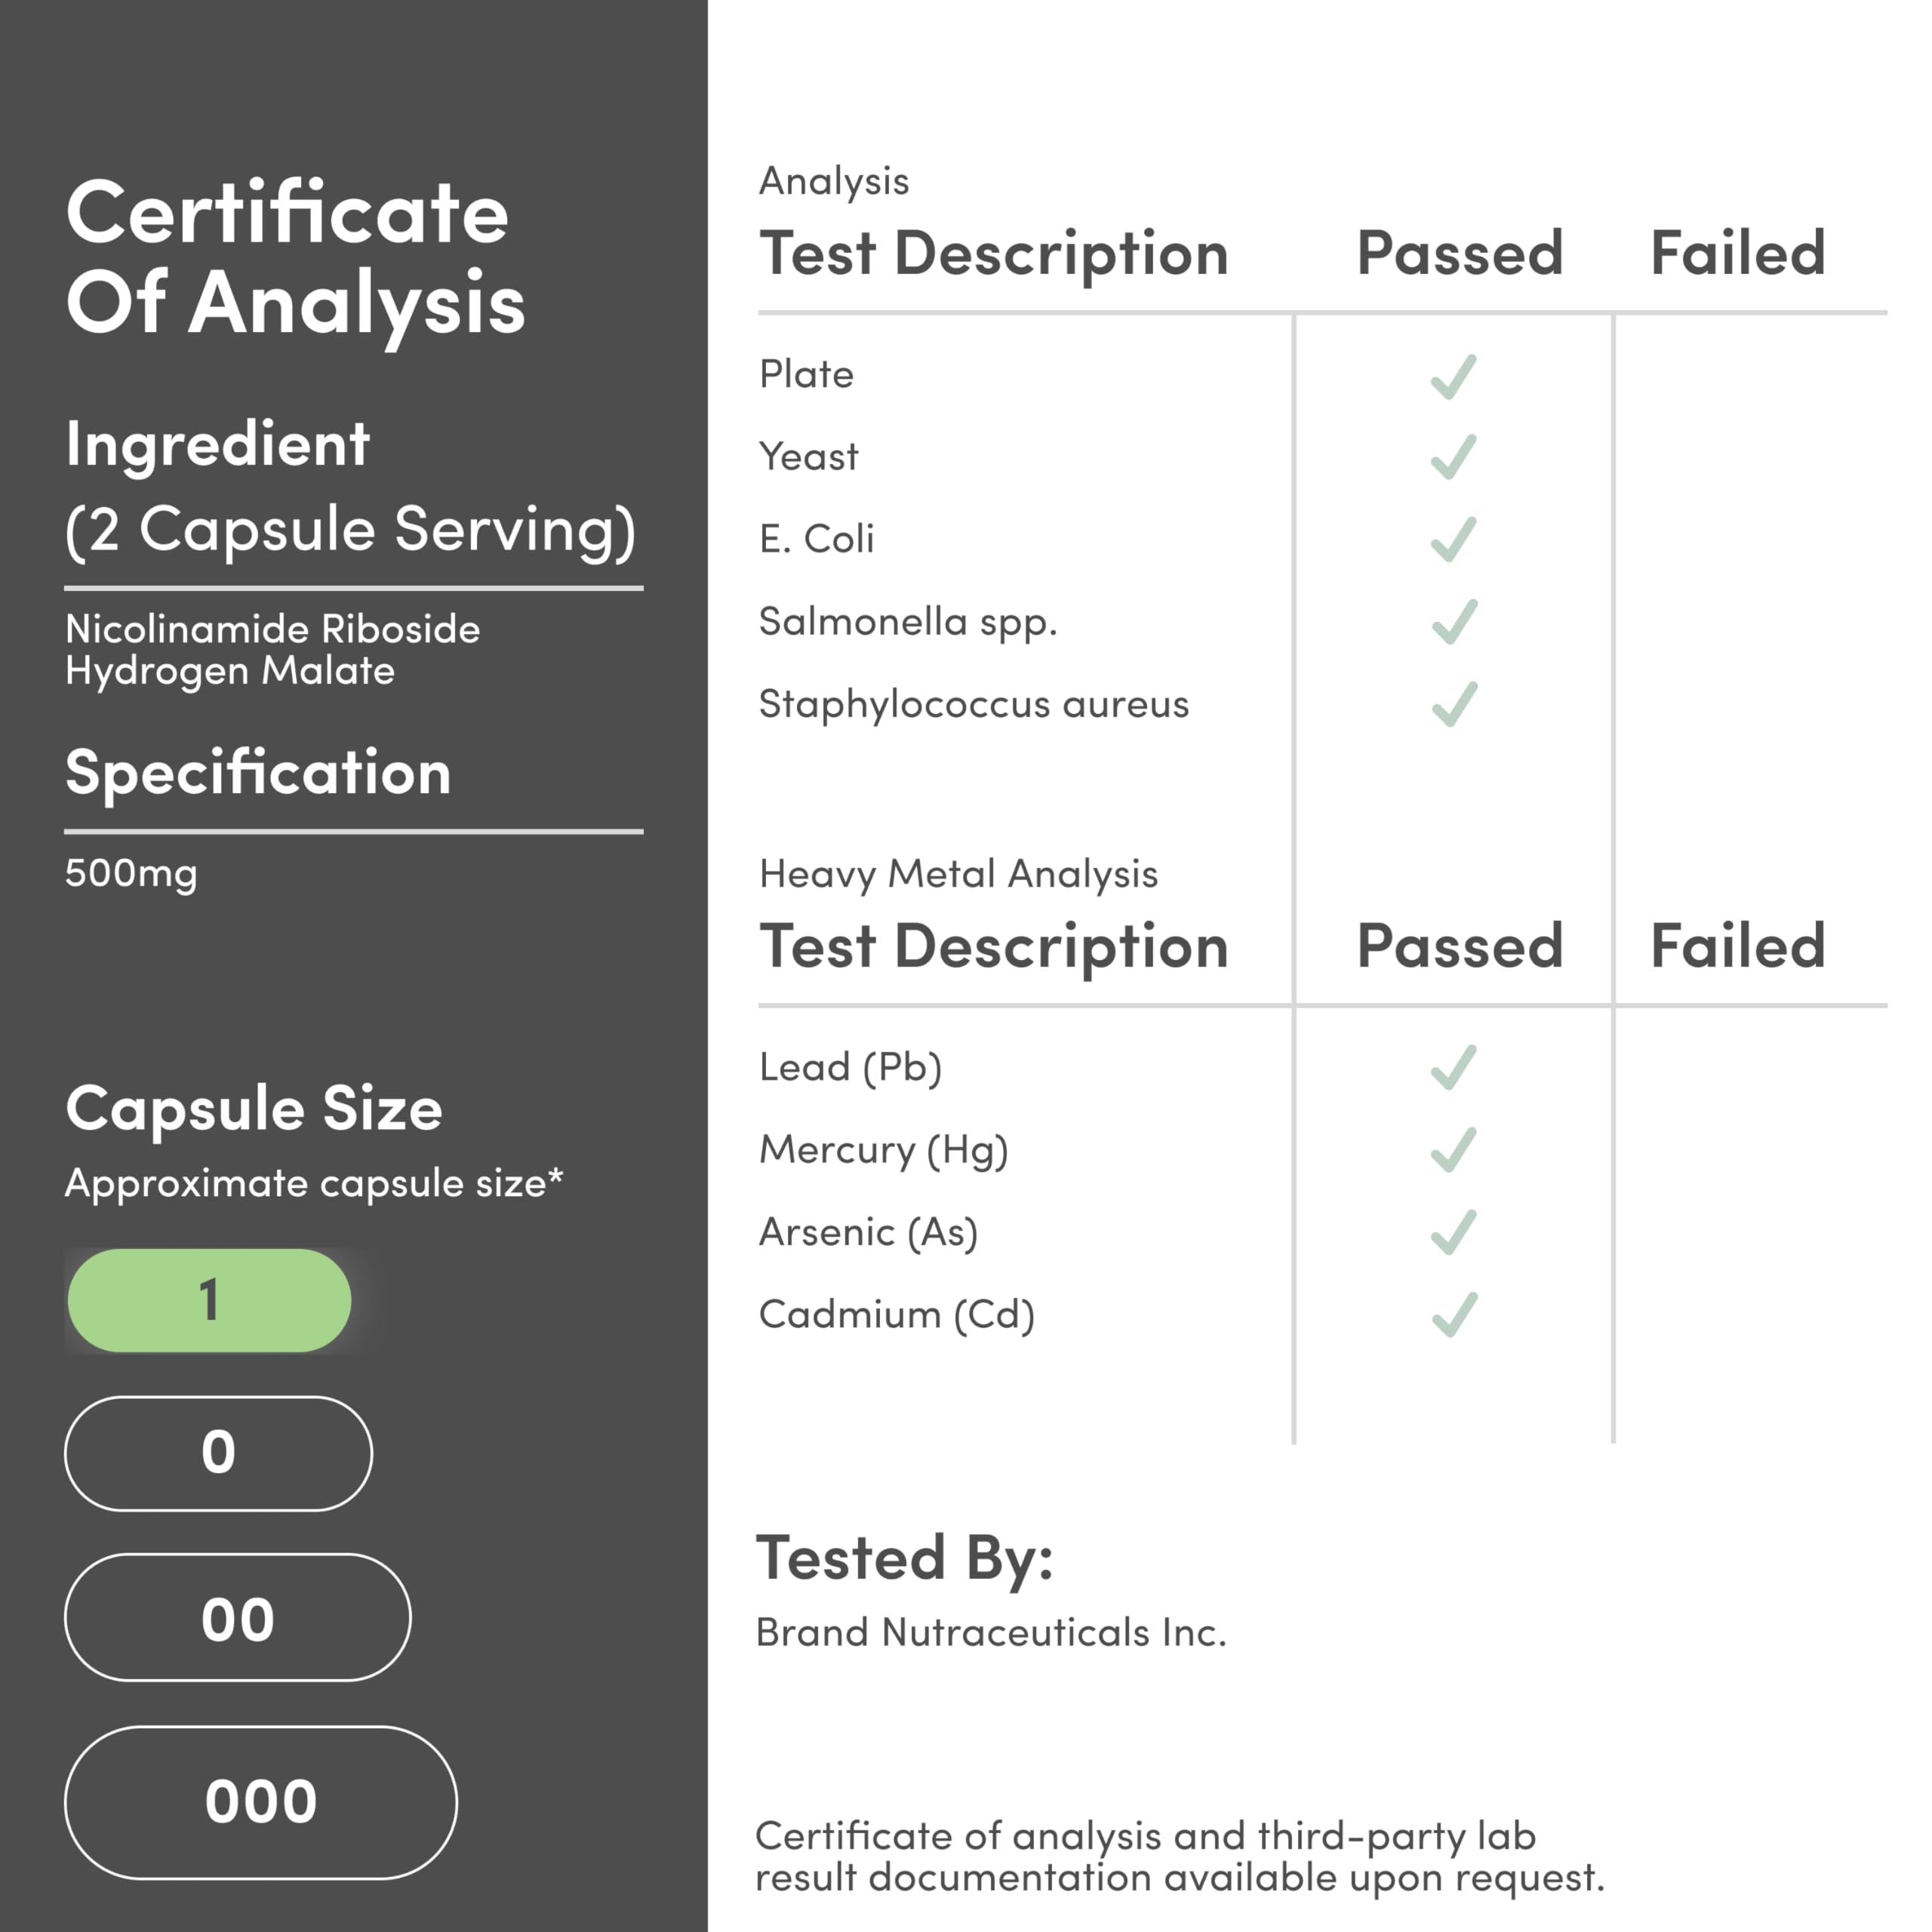The image size is (1932, 1932).
Task: Click the Cadmium (Cd) passed checkmark
Action: point(1453,1314)
